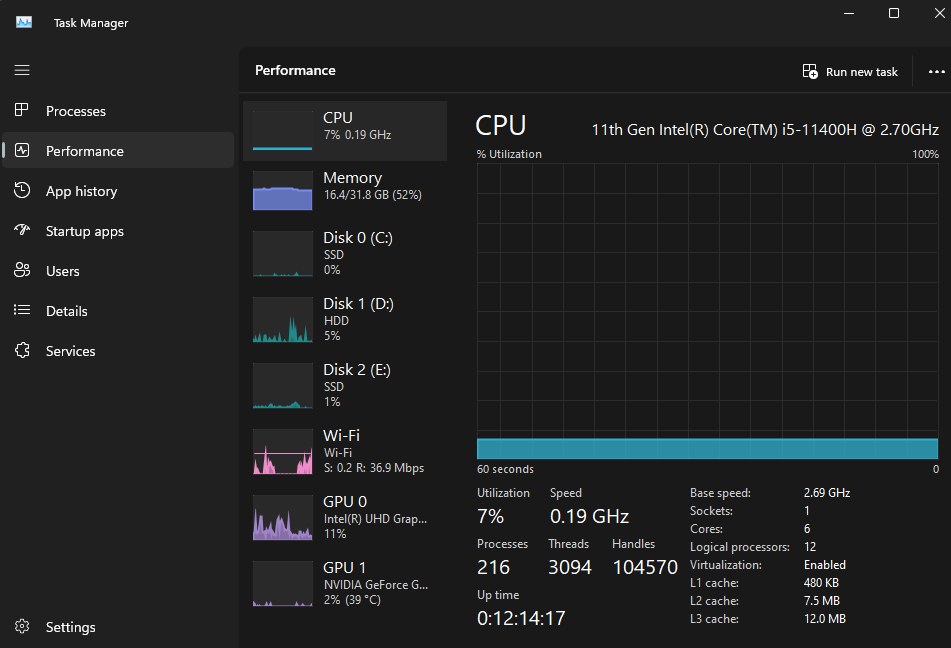Select the CPU mini graph thumbnail
The width and height of the screenshot is (951, 648).
tap(282, 130)
